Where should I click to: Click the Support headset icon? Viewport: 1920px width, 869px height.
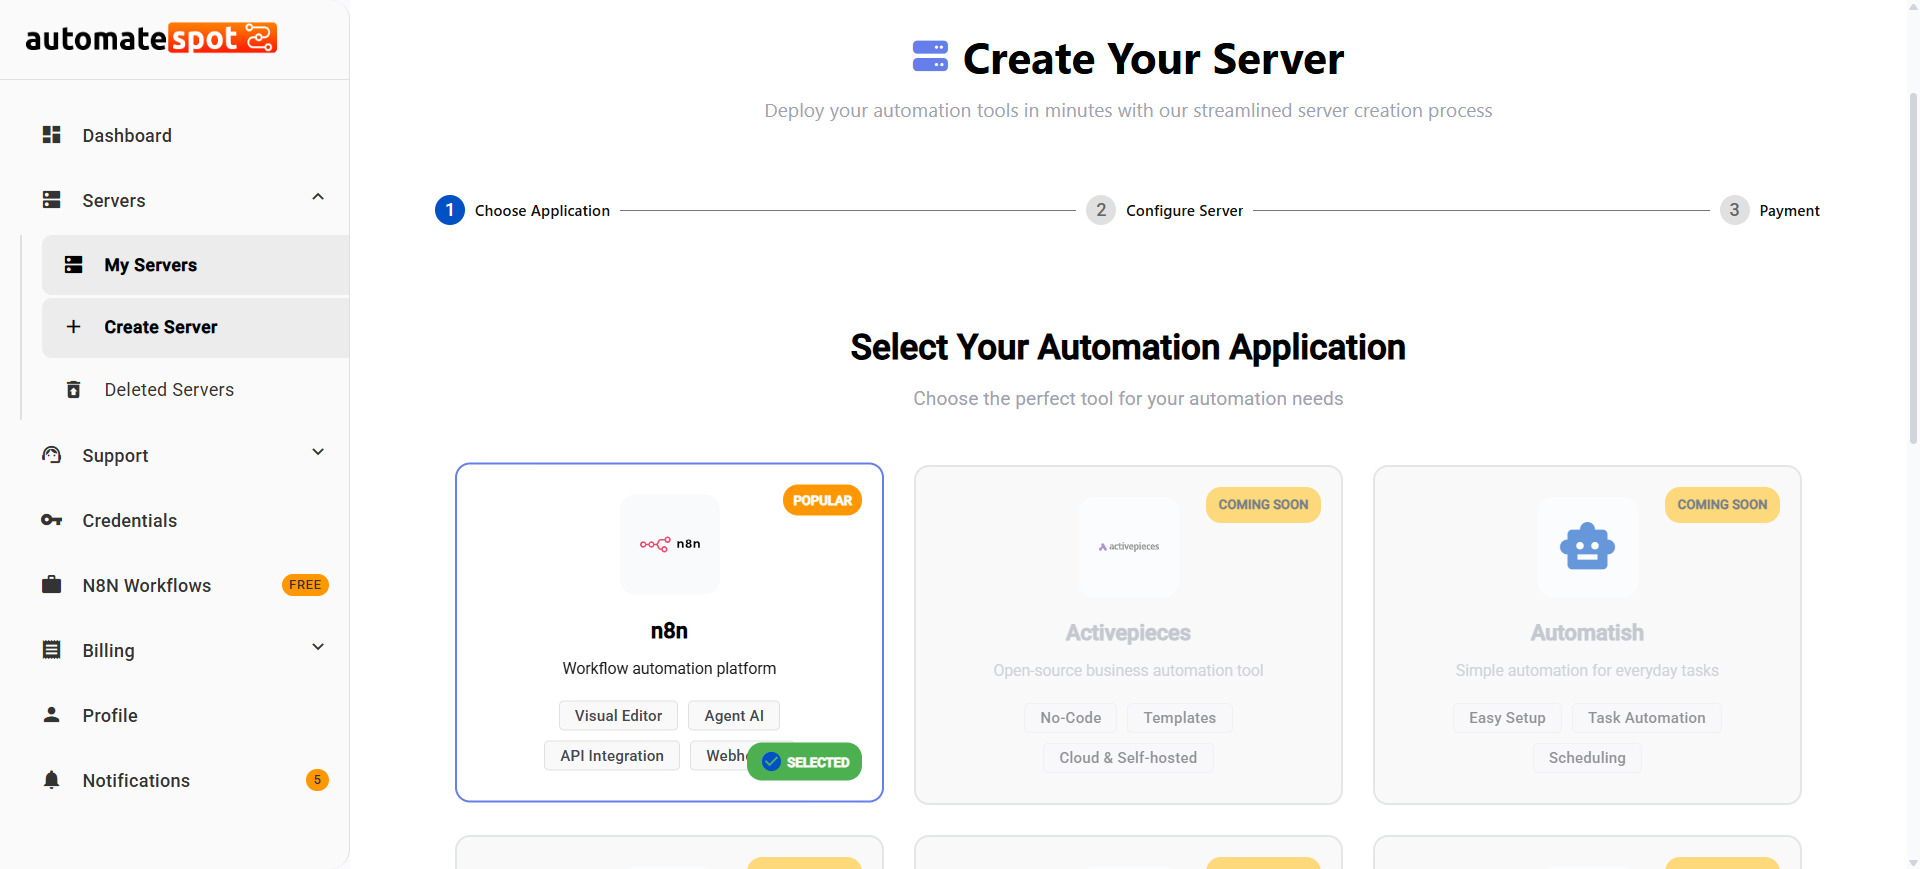point(52,455)
